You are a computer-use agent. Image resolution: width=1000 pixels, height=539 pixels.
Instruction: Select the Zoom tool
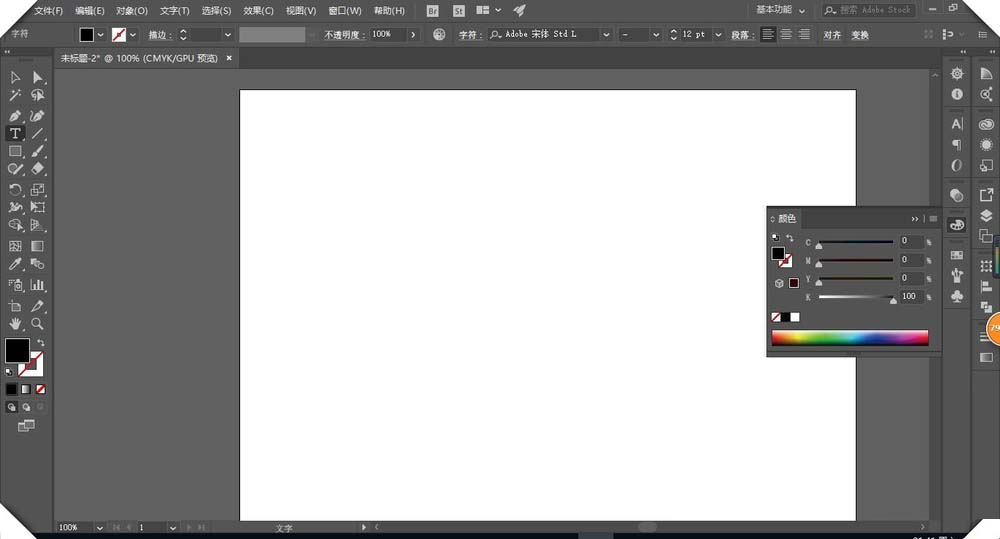click(x=38, y=324)
